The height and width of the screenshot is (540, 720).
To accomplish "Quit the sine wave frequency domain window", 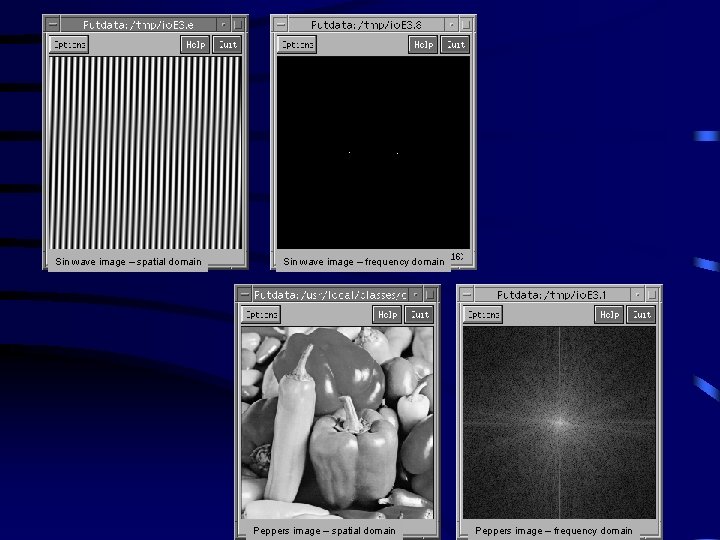I will point(456,45).
